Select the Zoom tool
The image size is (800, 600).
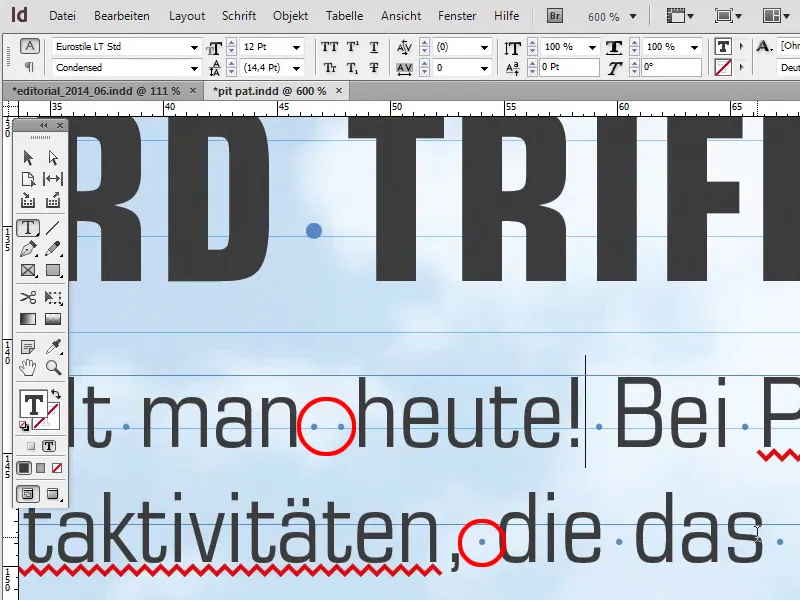pyautogui.click(x=53, y=368)
